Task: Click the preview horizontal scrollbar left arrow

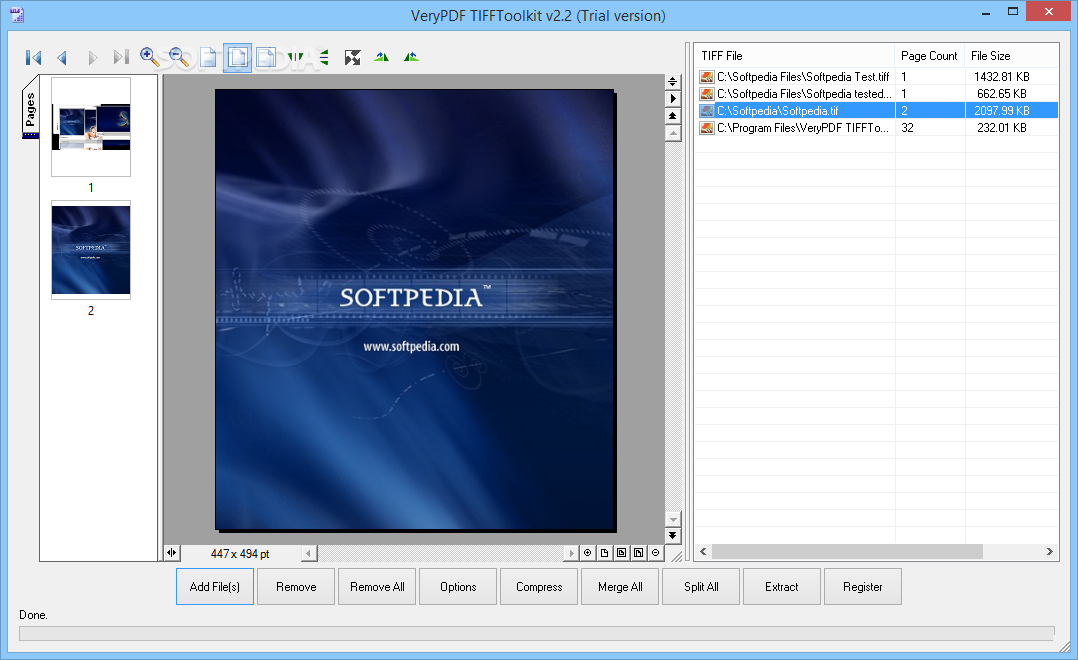Action: click(309, 553)
